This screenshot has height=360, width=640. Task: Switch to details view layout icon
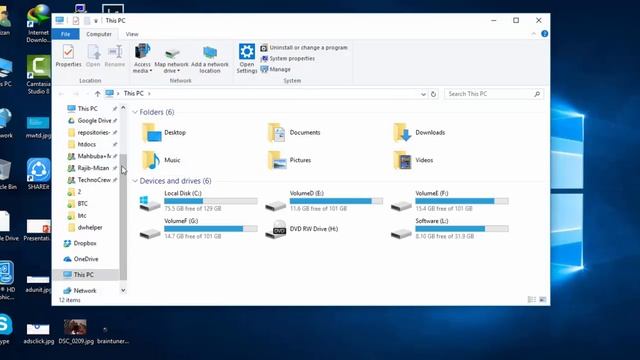pyautogui.click(x=532, y=300)
